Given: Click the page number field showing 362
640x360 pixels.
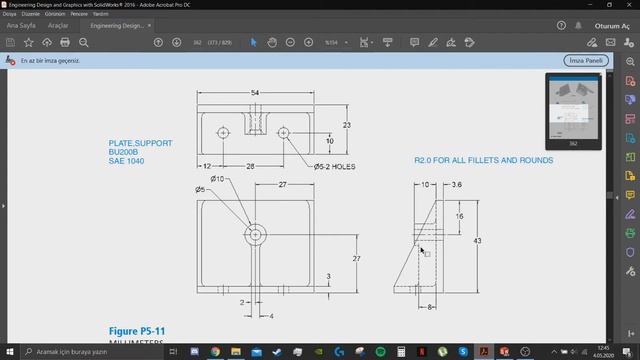Looking at the screenshot, I should 197,42.
